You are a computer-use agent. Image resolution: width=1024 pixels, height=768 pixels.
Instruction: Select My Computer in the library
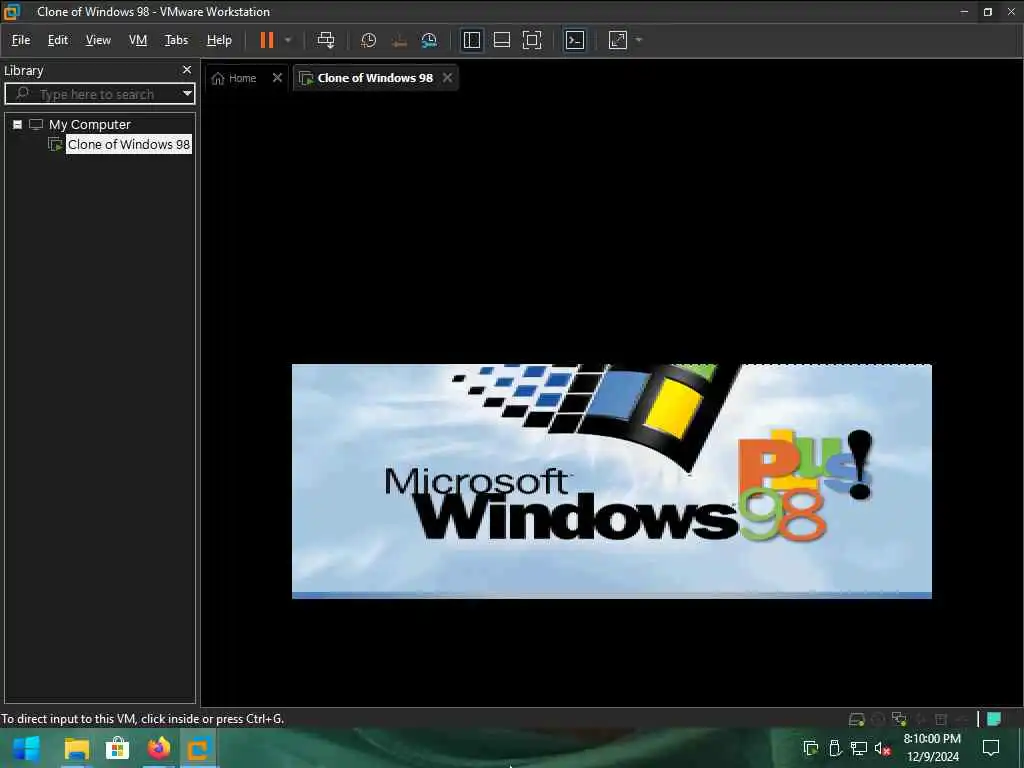tap(89, 125)
